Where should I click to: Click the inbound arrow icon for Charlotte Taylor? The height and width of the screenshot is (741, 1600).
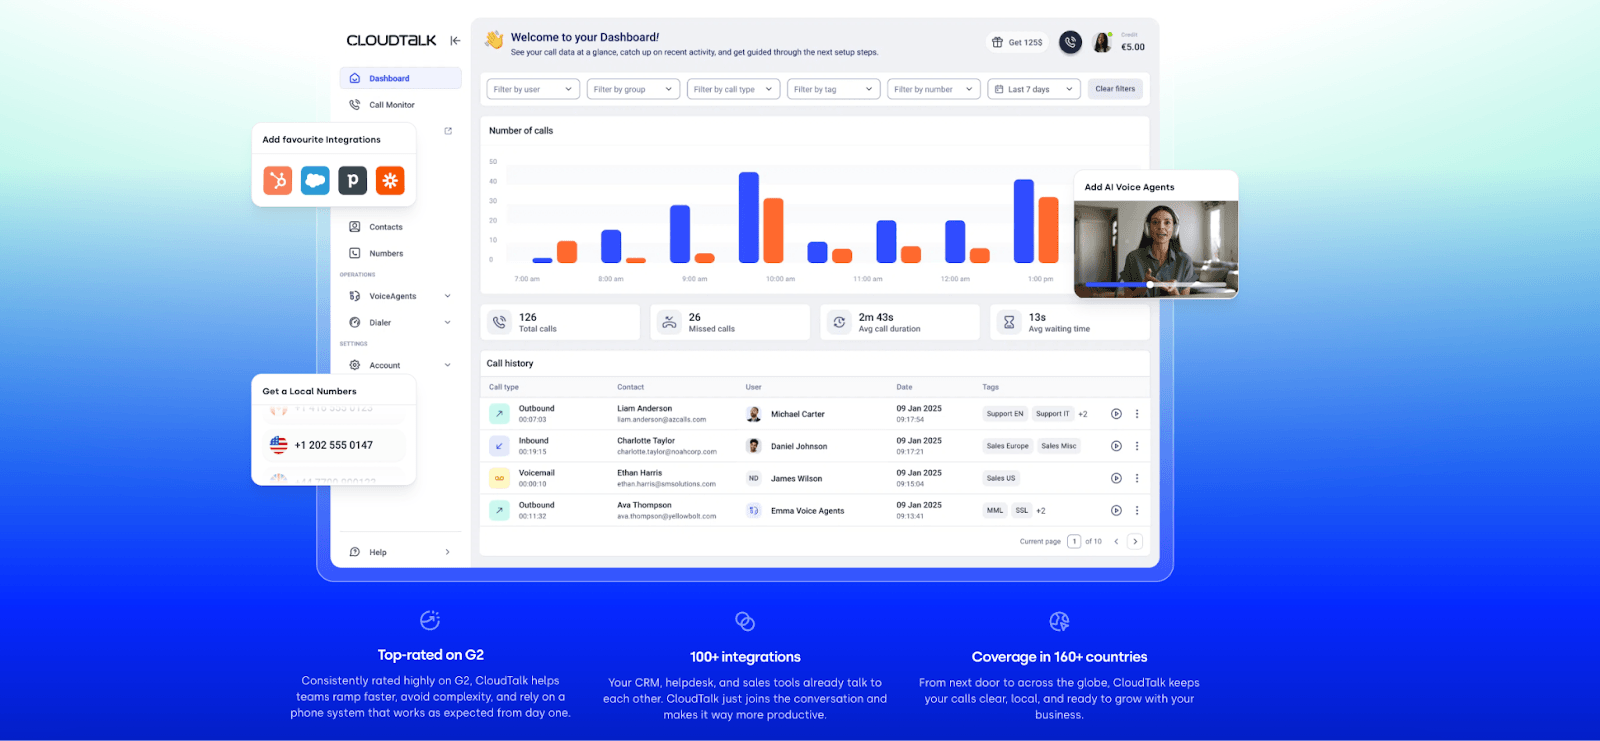(x=499, y=446)
